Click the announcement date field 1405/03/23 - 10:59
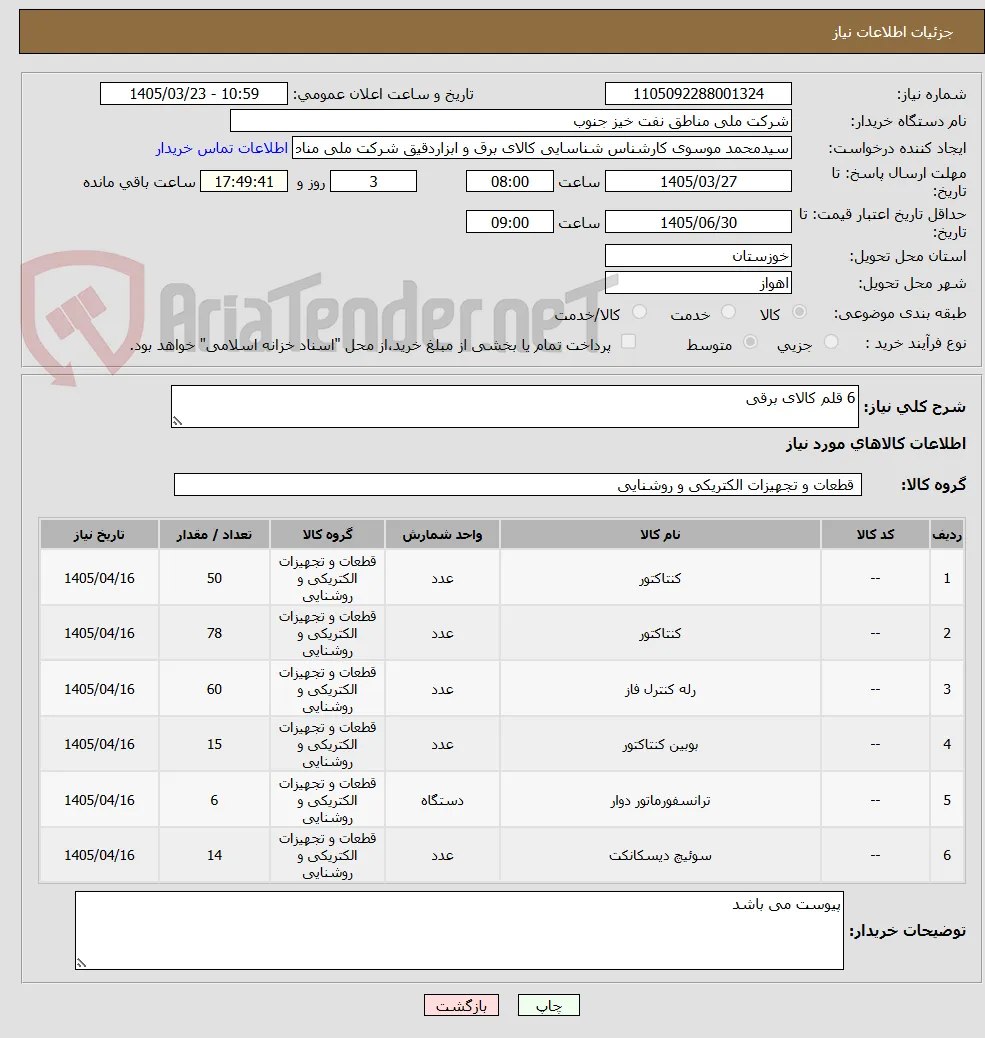The width and height of the screenshot is (985, 1038). click(194, 94)
